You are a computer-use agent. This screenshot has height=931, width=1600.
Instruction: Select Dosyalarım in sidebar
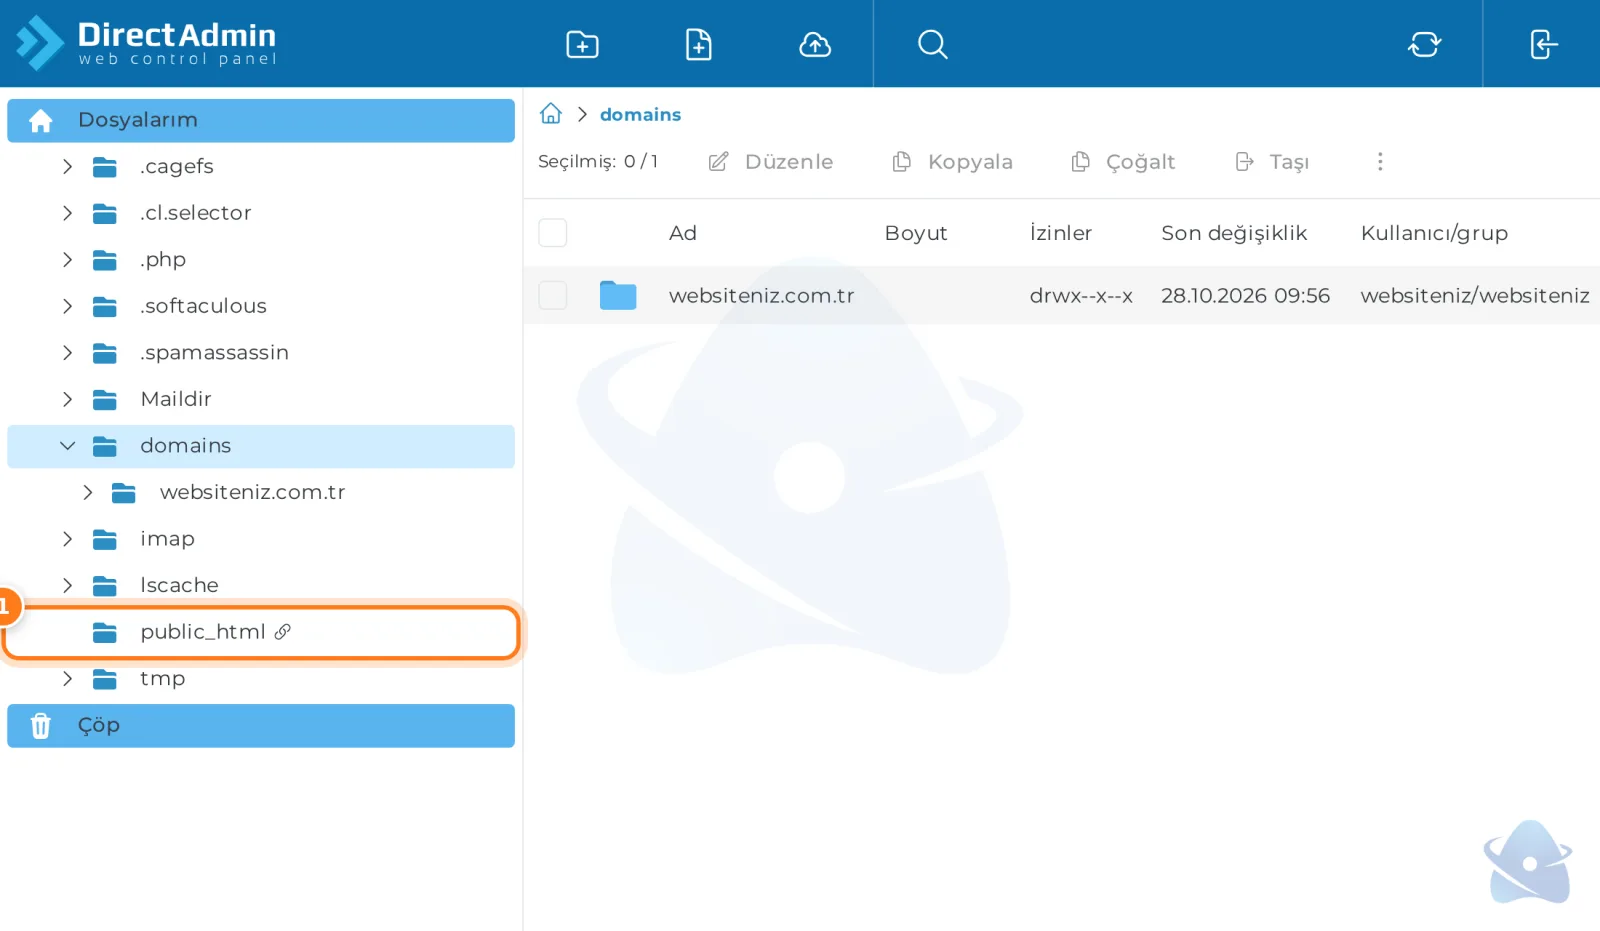[x=261, y=120]
